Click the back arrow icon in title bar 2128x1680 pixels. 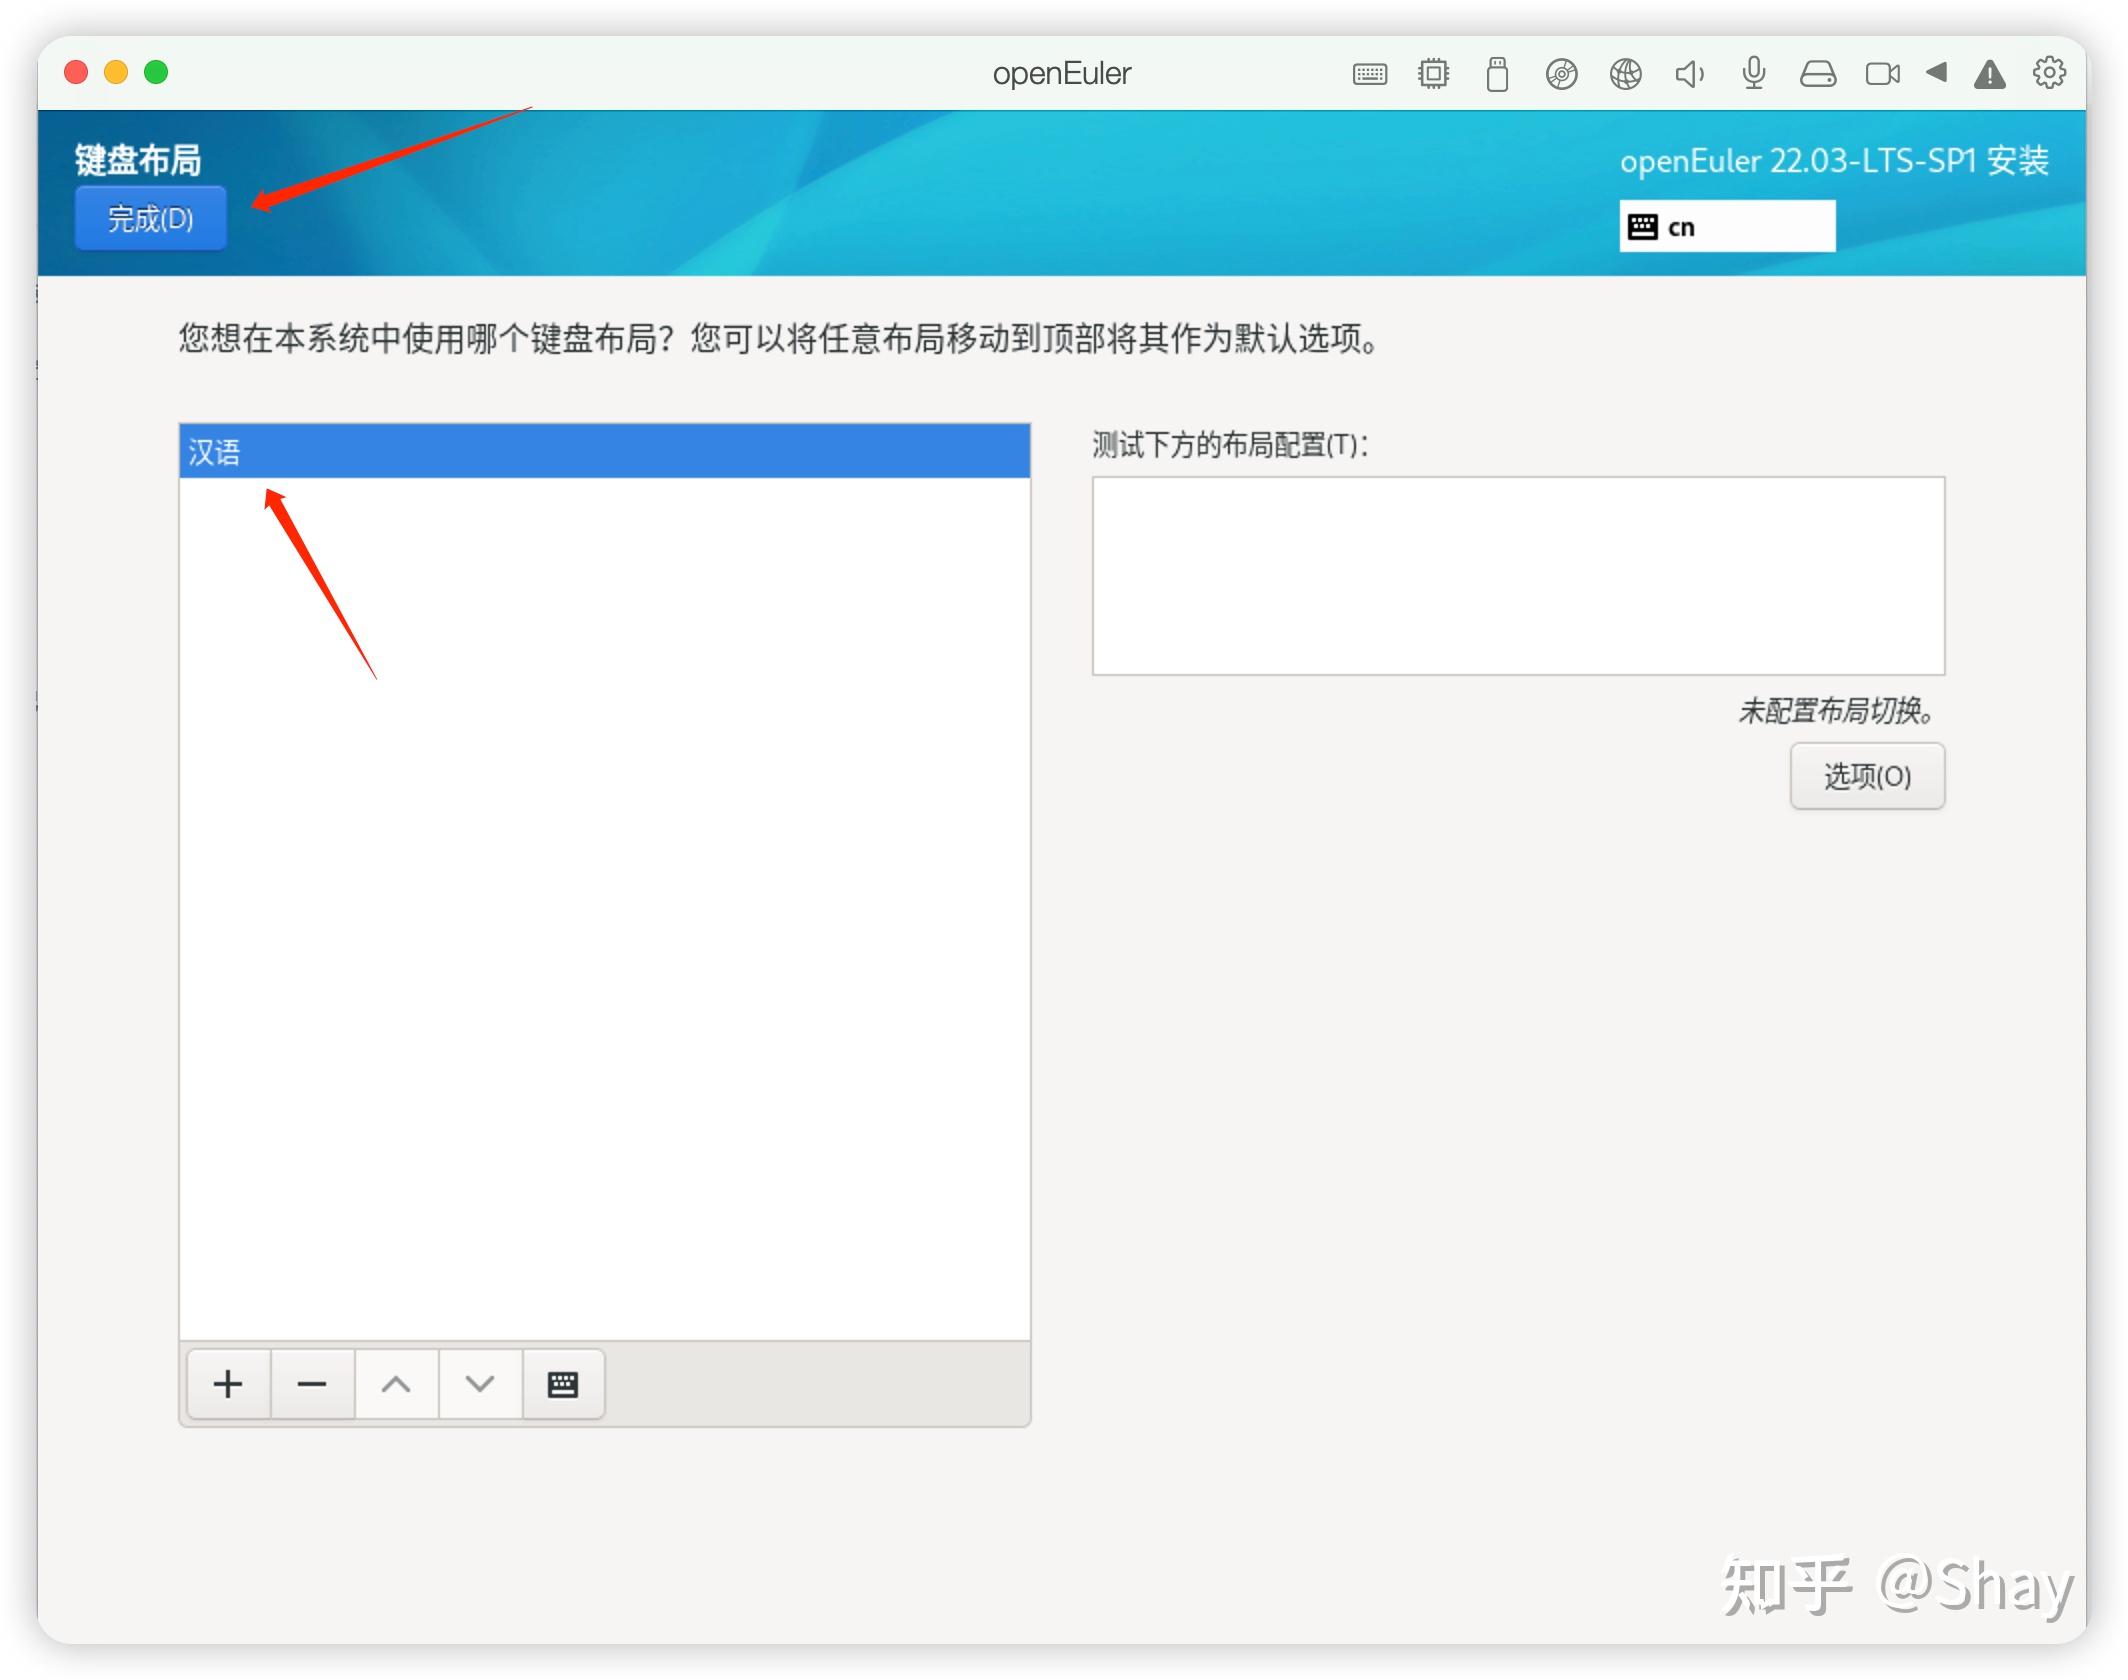tap(1937, 73)
